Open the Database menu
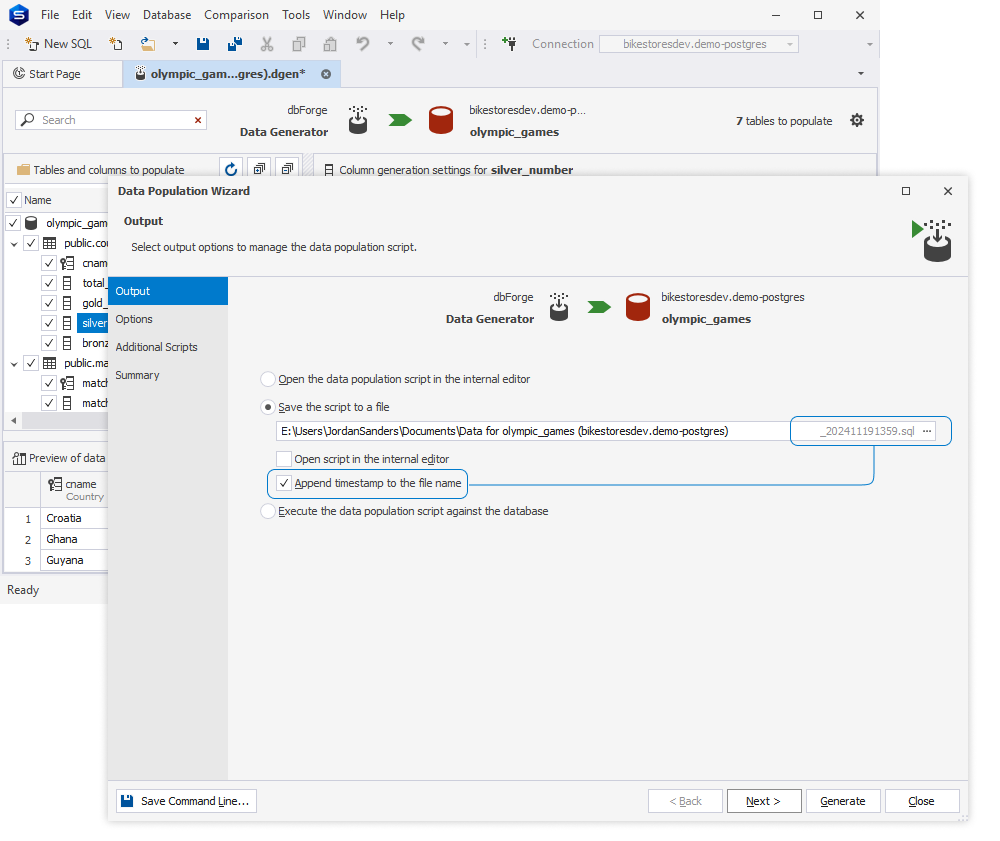The image size is (1000, 841). 166,14
